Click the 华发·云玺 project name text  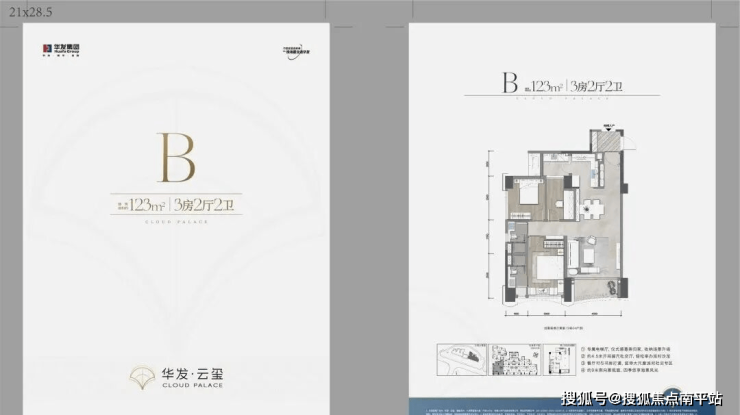pyautogui.click(x=192, y=374)
